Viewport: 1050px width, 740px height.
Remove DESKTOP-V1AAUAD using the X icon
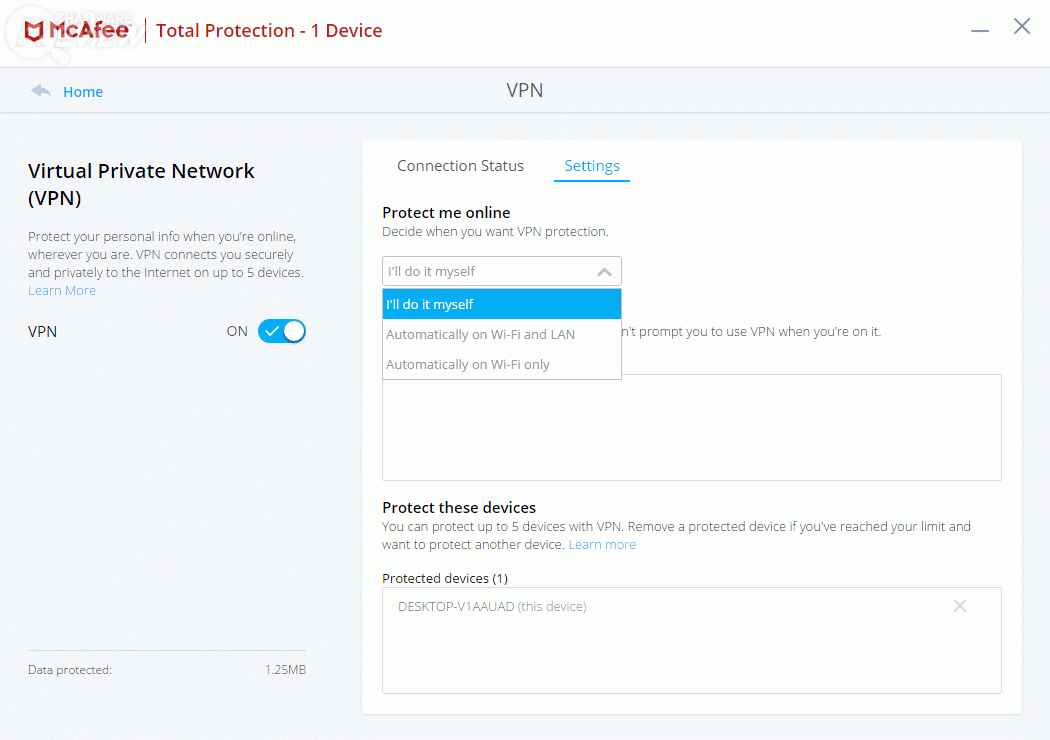[x=960, y=606]
